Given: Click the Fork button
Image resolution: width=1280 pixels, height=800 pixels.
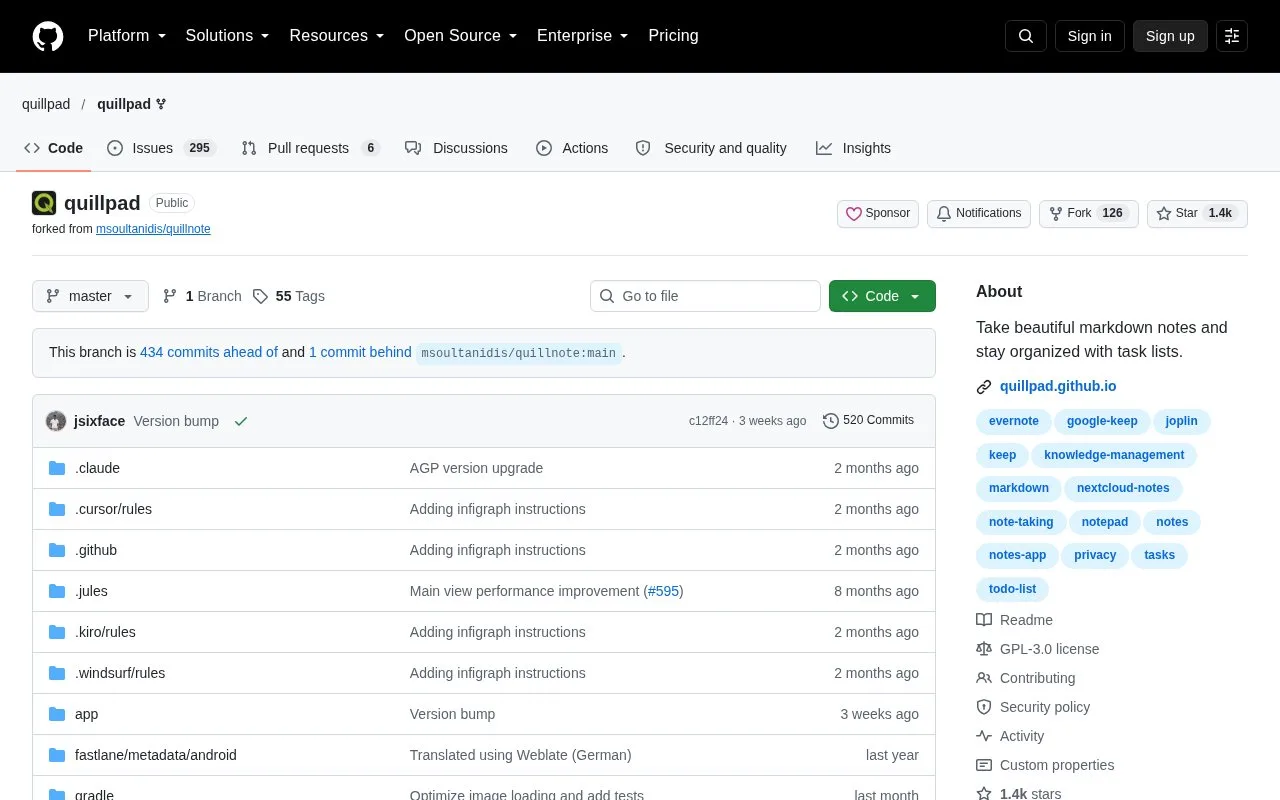Looking at the screenshot, I should (x=1089, y=213).
